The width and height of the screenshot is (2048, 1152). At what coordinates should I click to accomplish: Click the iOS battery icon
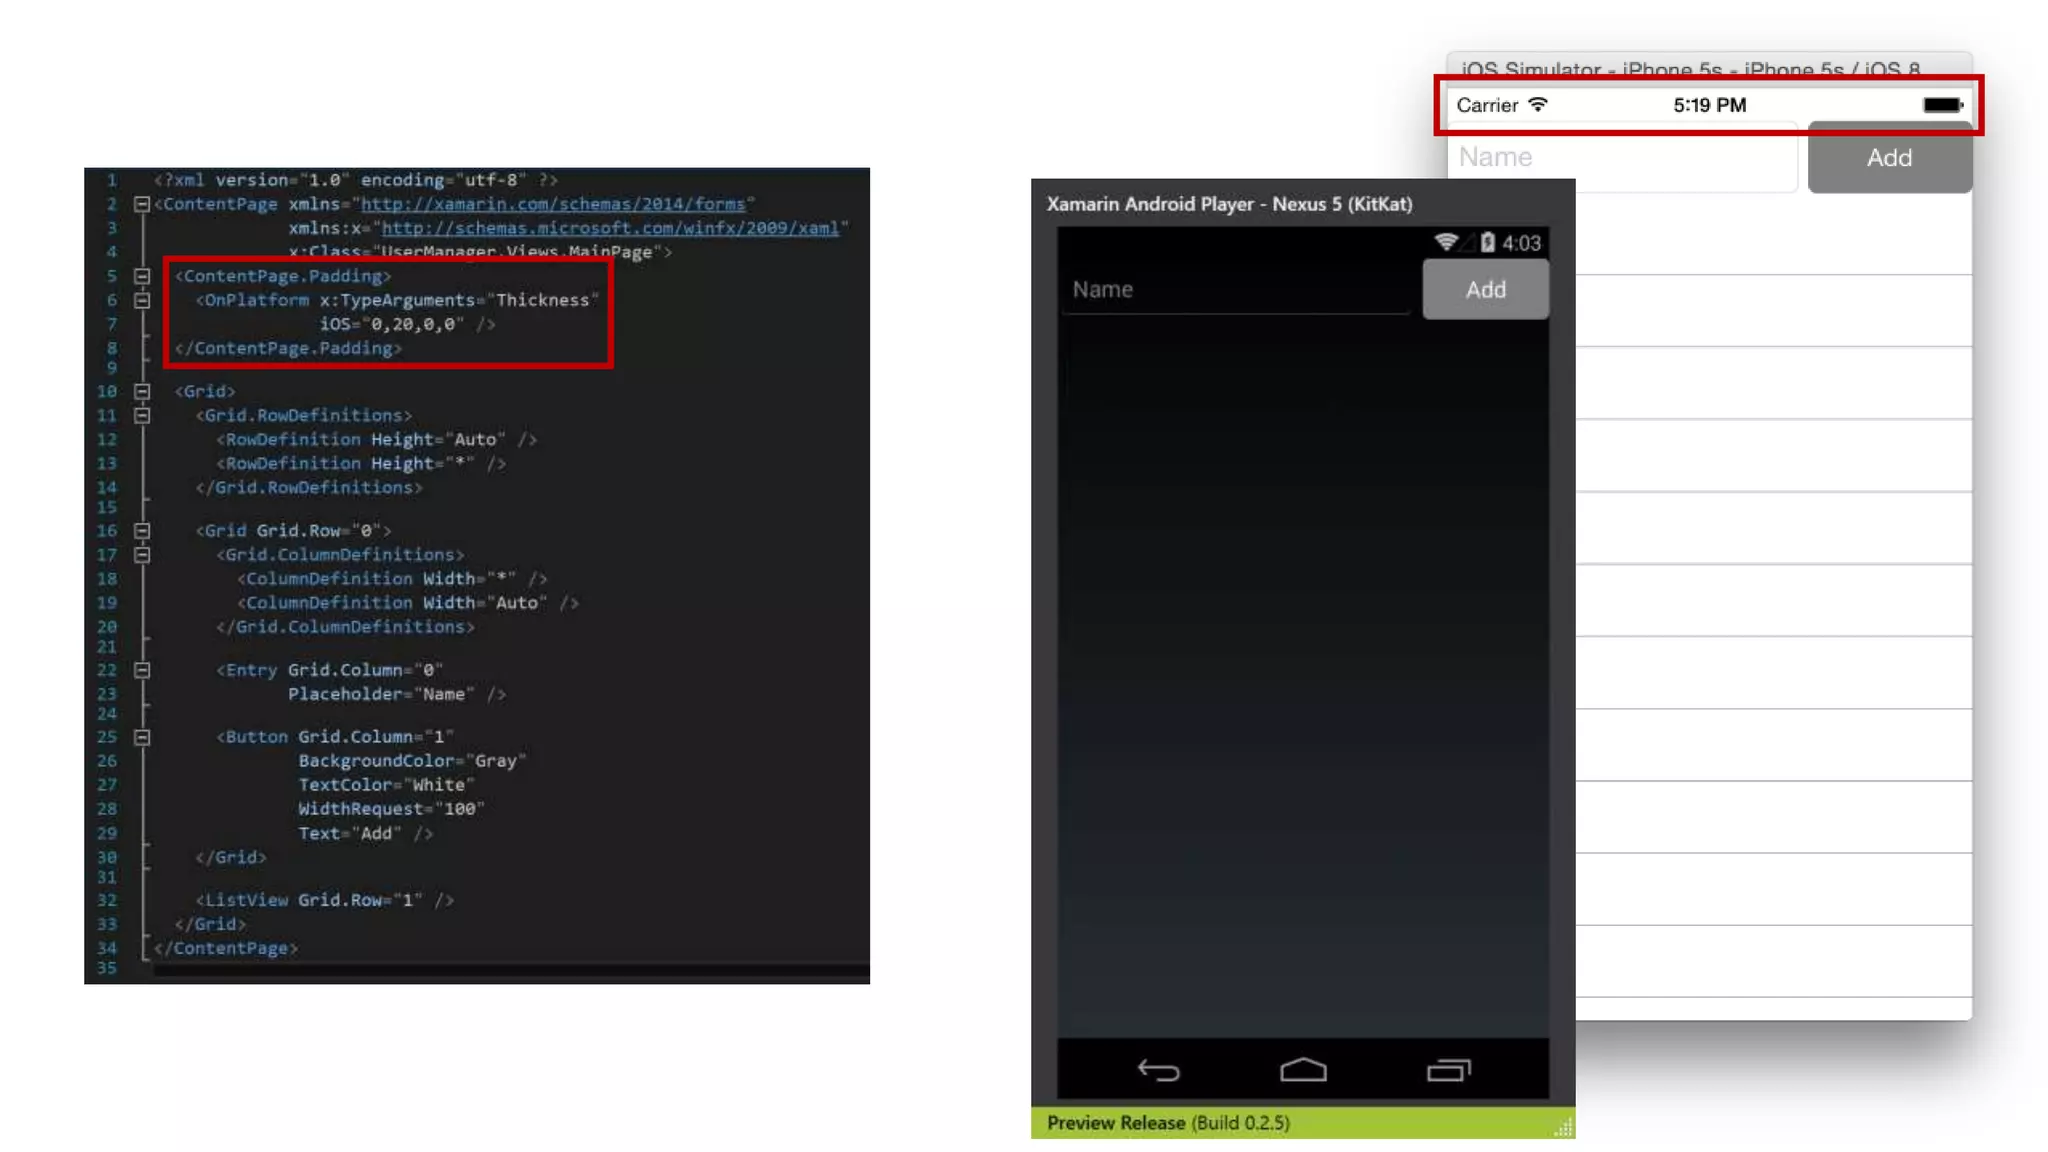tap(1942, 104)
